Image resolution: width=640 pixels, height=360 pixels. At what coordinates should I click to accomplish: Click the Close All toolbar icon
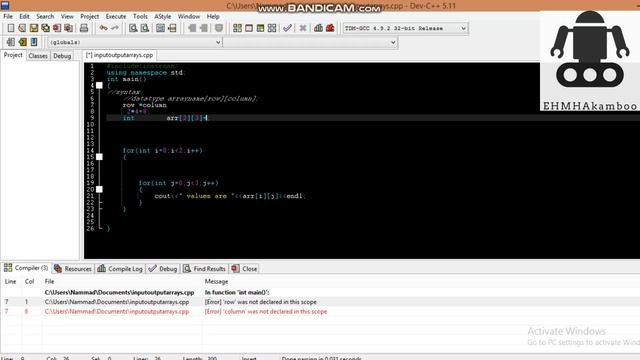tap(69, 28)
